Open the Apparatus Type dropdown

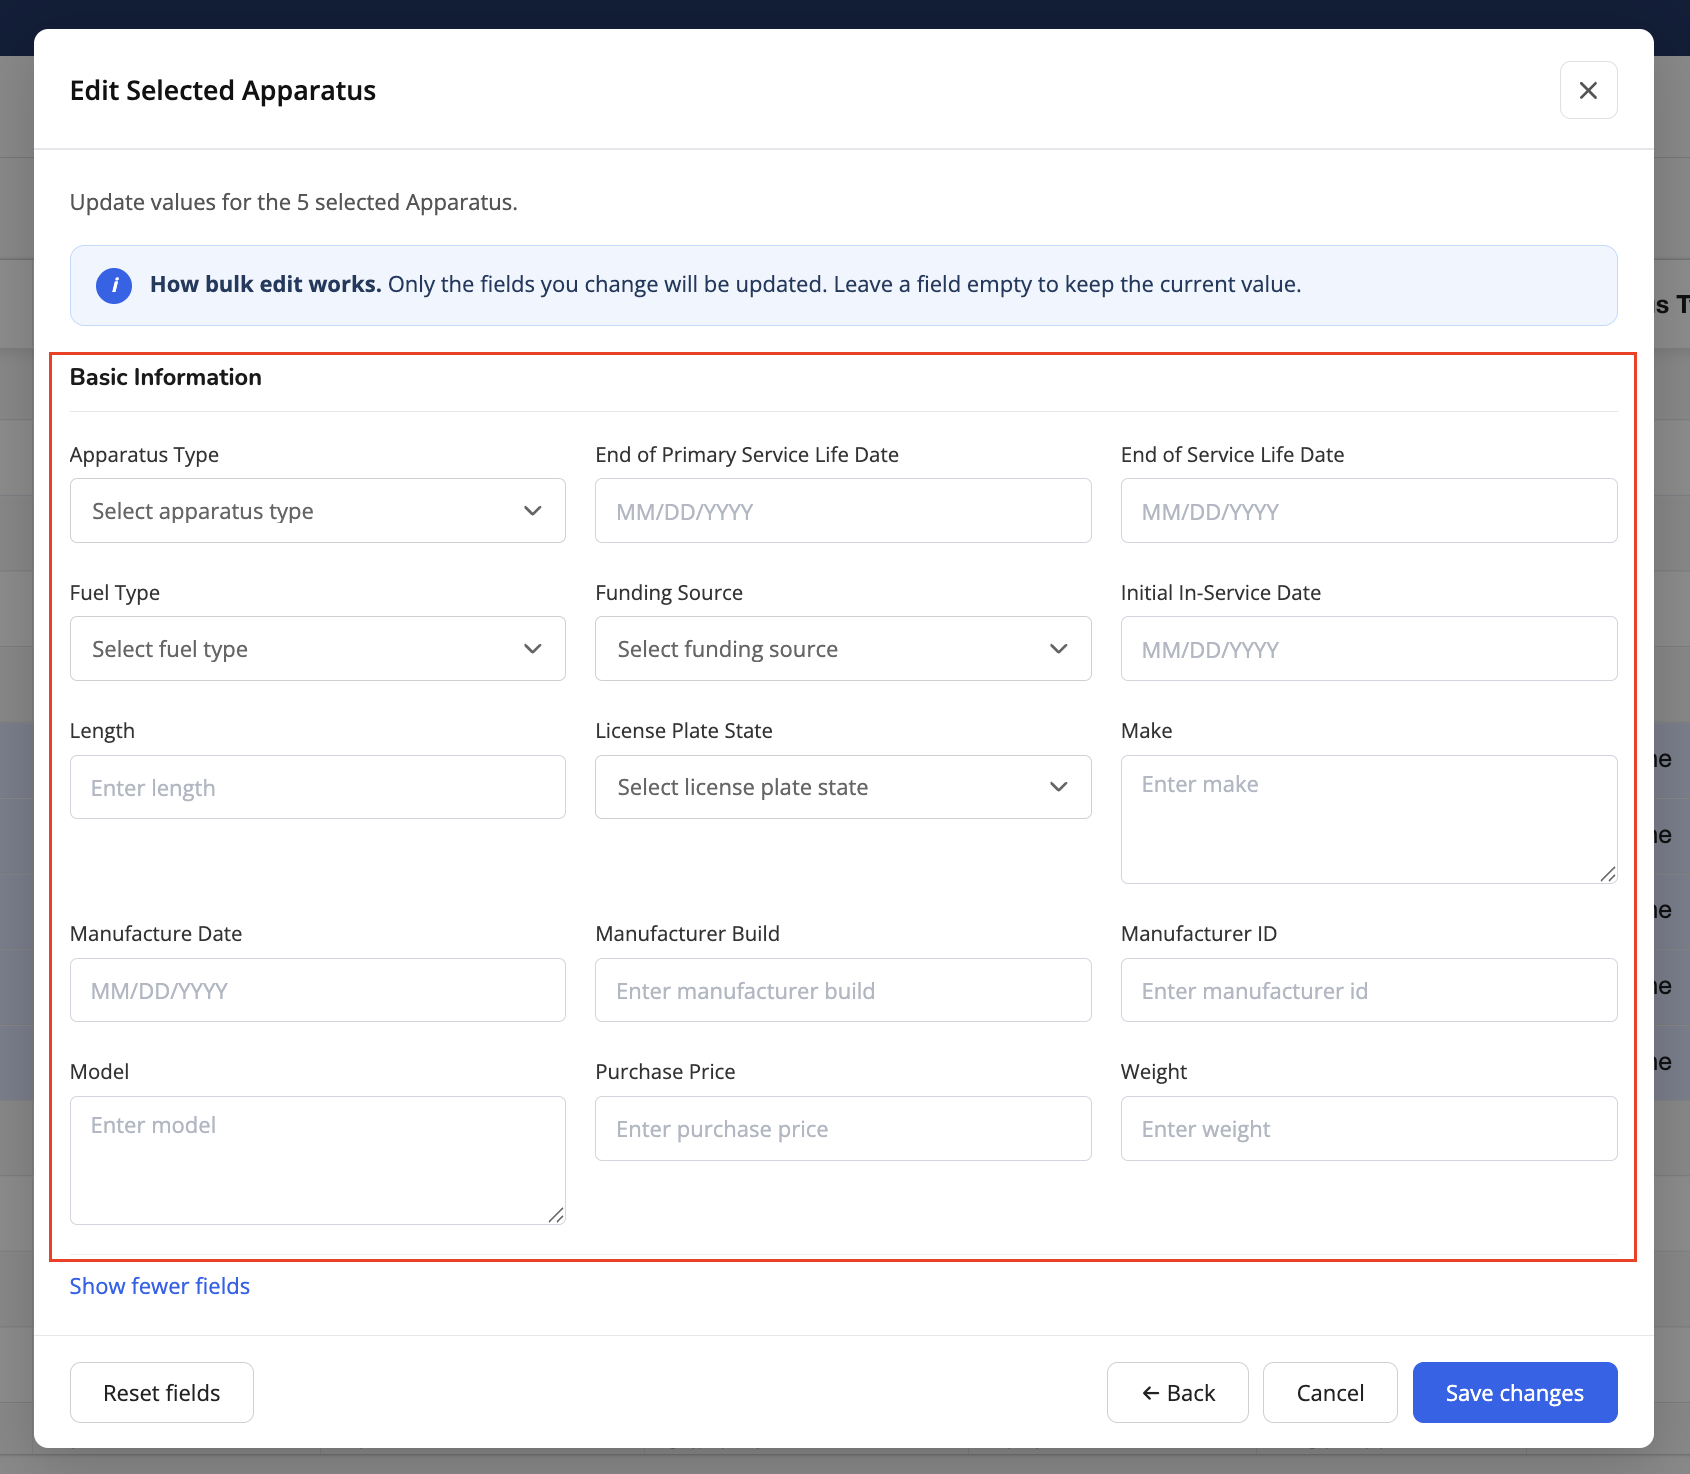click(318, 511)
